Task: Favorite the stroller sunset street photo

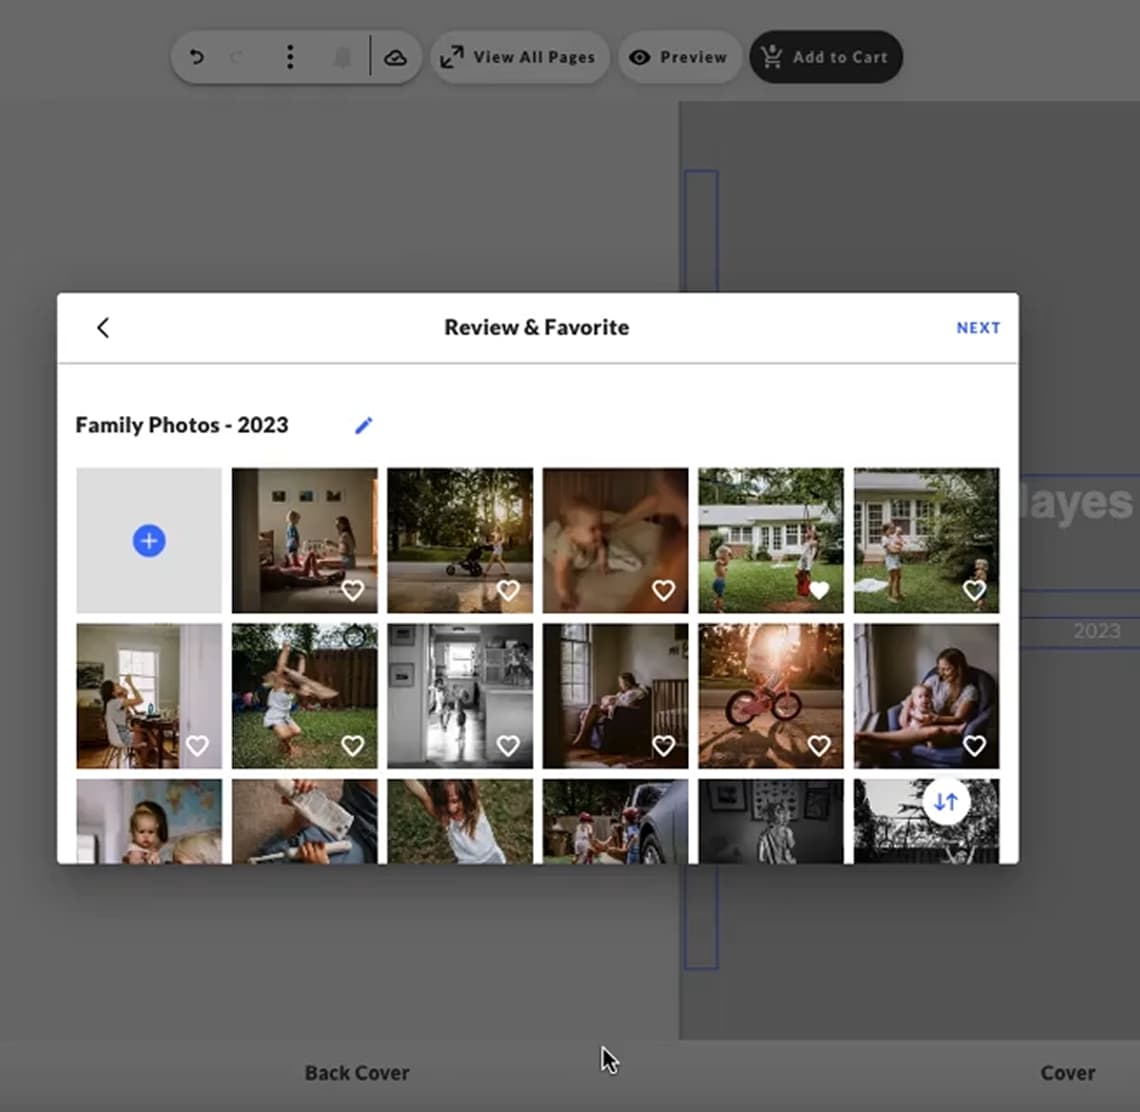Action: (508, 591)
